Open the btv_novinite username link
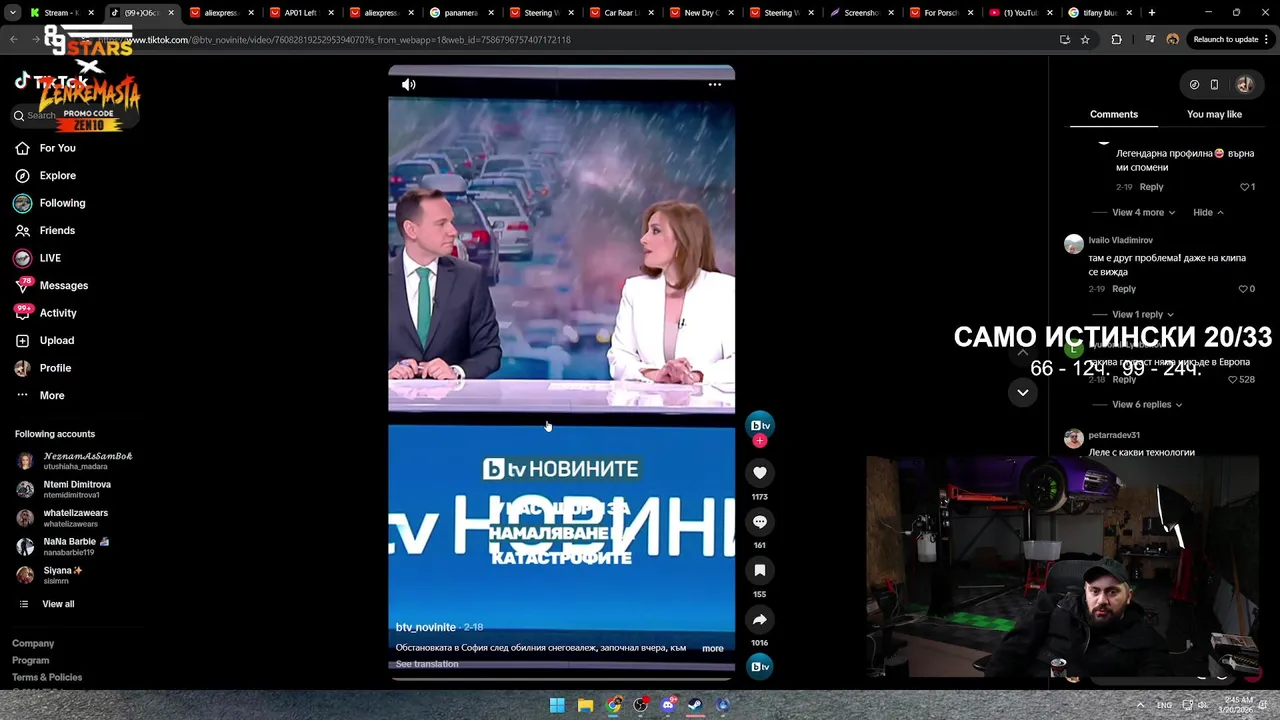The width and height of the screenshot is (1280, 720). 426,627
